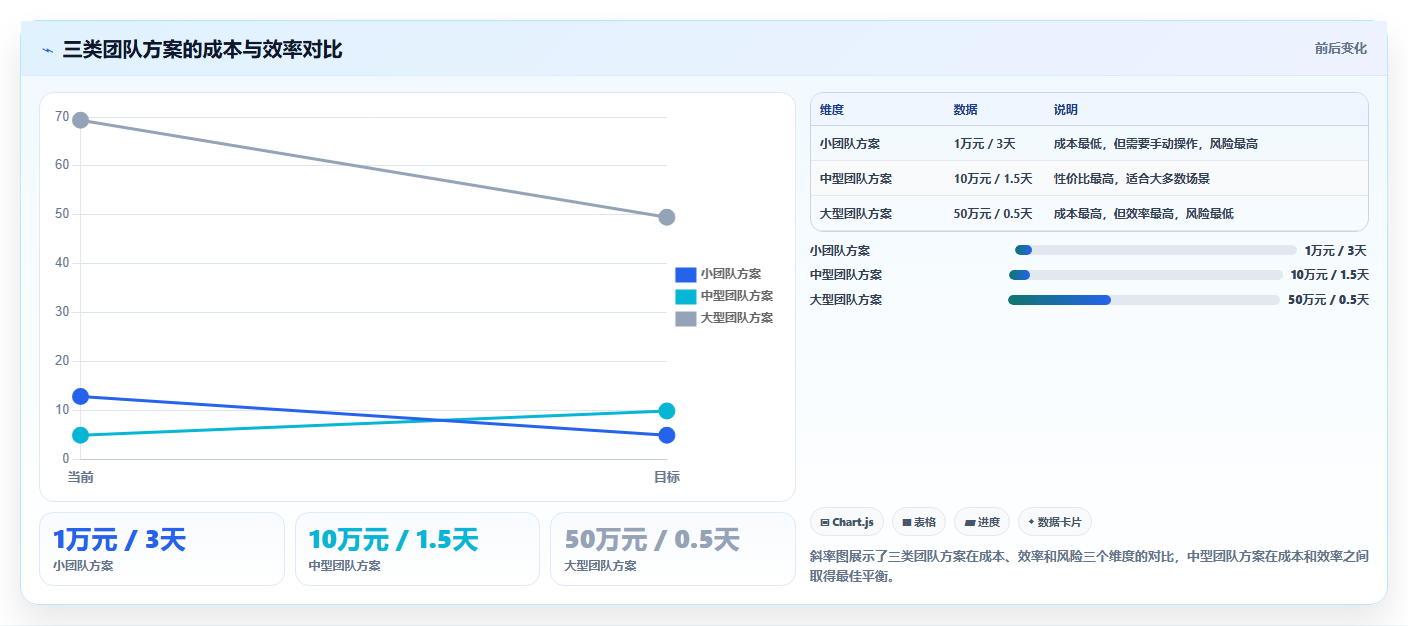
Task: Select the Chart.js tag chip
Action: [846, 522]
